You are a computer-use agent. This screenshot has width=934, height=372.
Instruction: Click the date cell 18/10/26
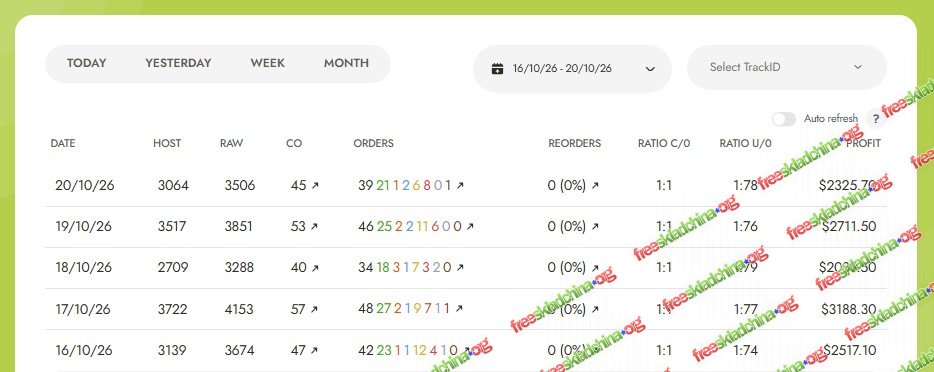83,268
